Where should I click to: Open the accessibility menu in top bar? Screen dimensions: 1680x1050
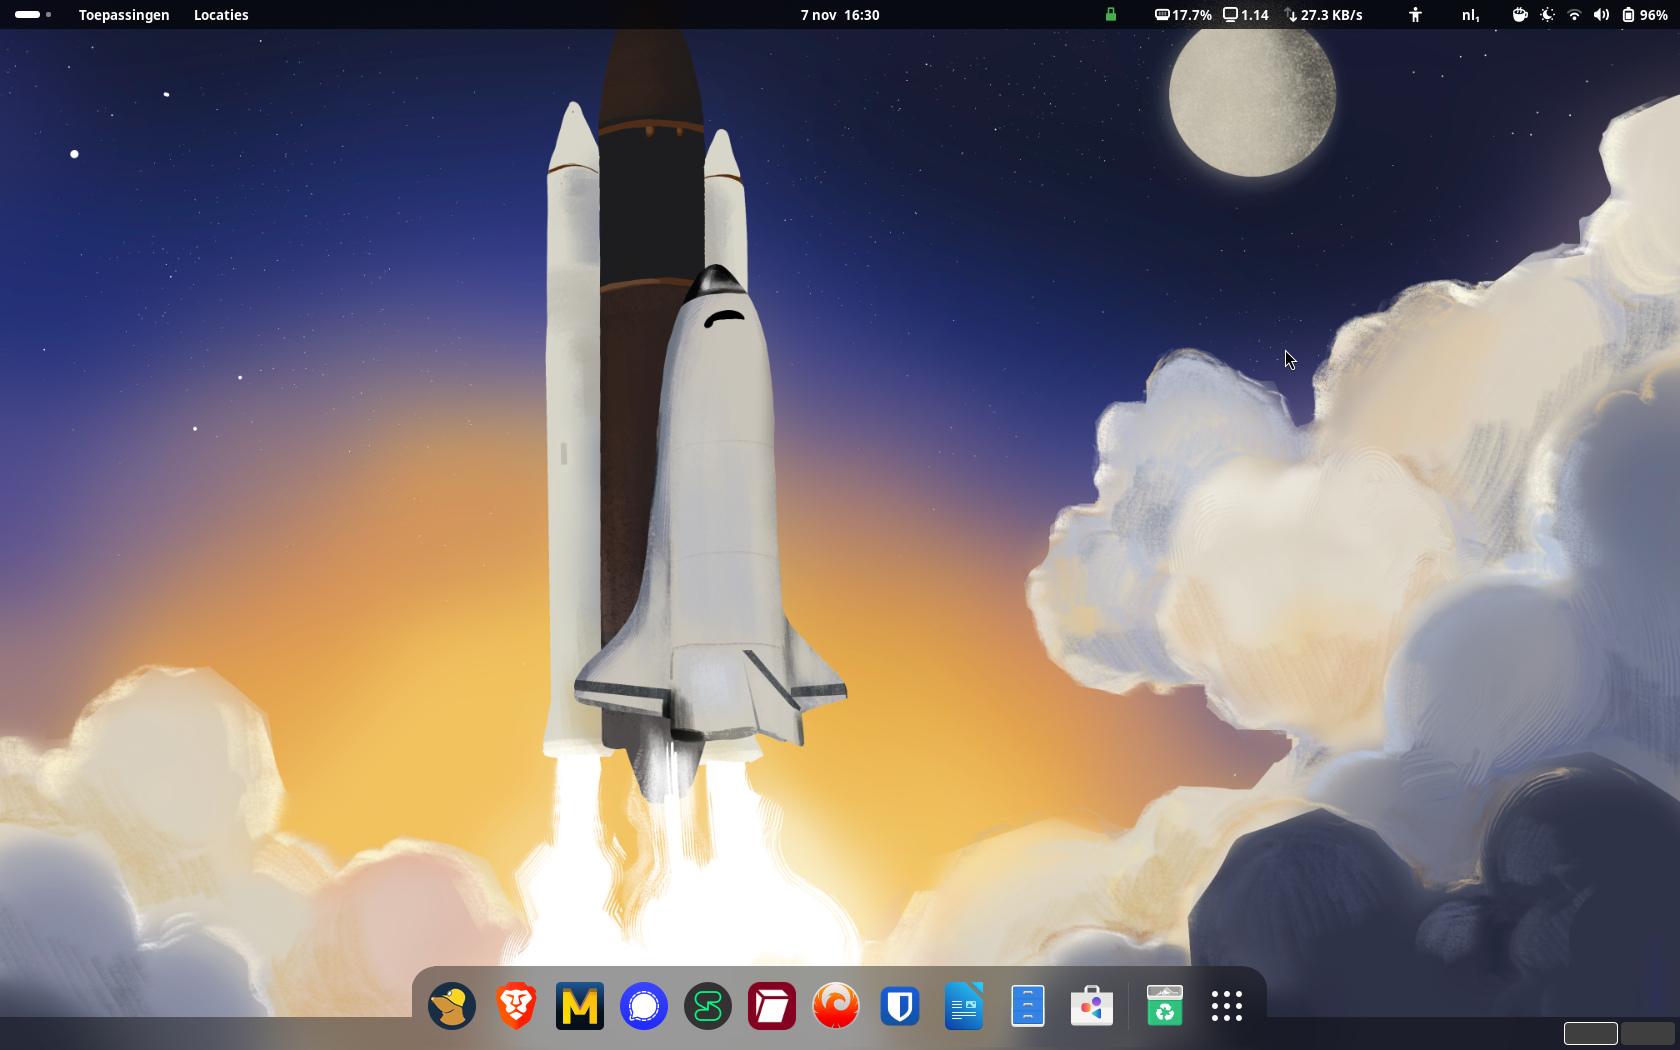coord(1415,15)
